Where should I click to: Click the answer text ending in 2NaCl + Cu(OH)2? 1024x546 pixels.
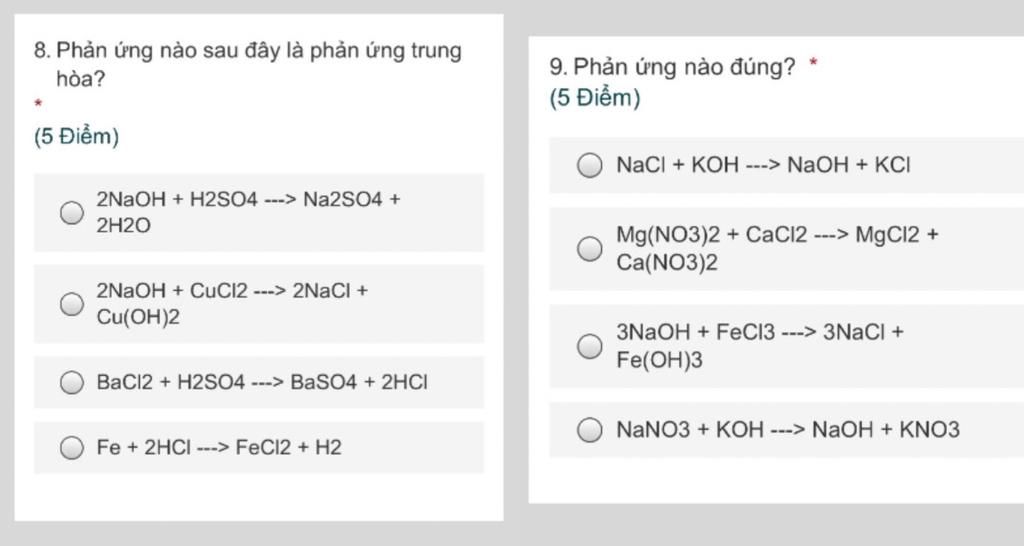coord(232,304)
